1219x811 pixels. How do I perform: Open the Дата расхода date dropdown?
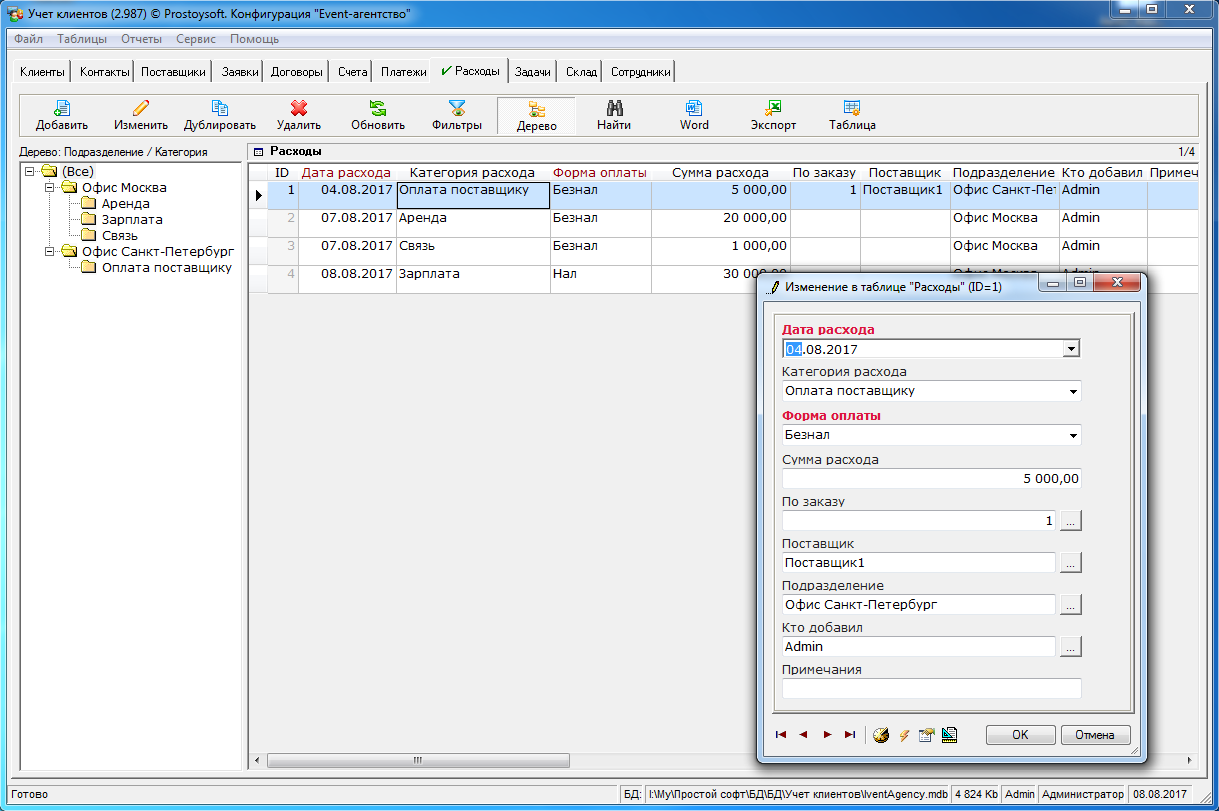(x=1071, y=349)
